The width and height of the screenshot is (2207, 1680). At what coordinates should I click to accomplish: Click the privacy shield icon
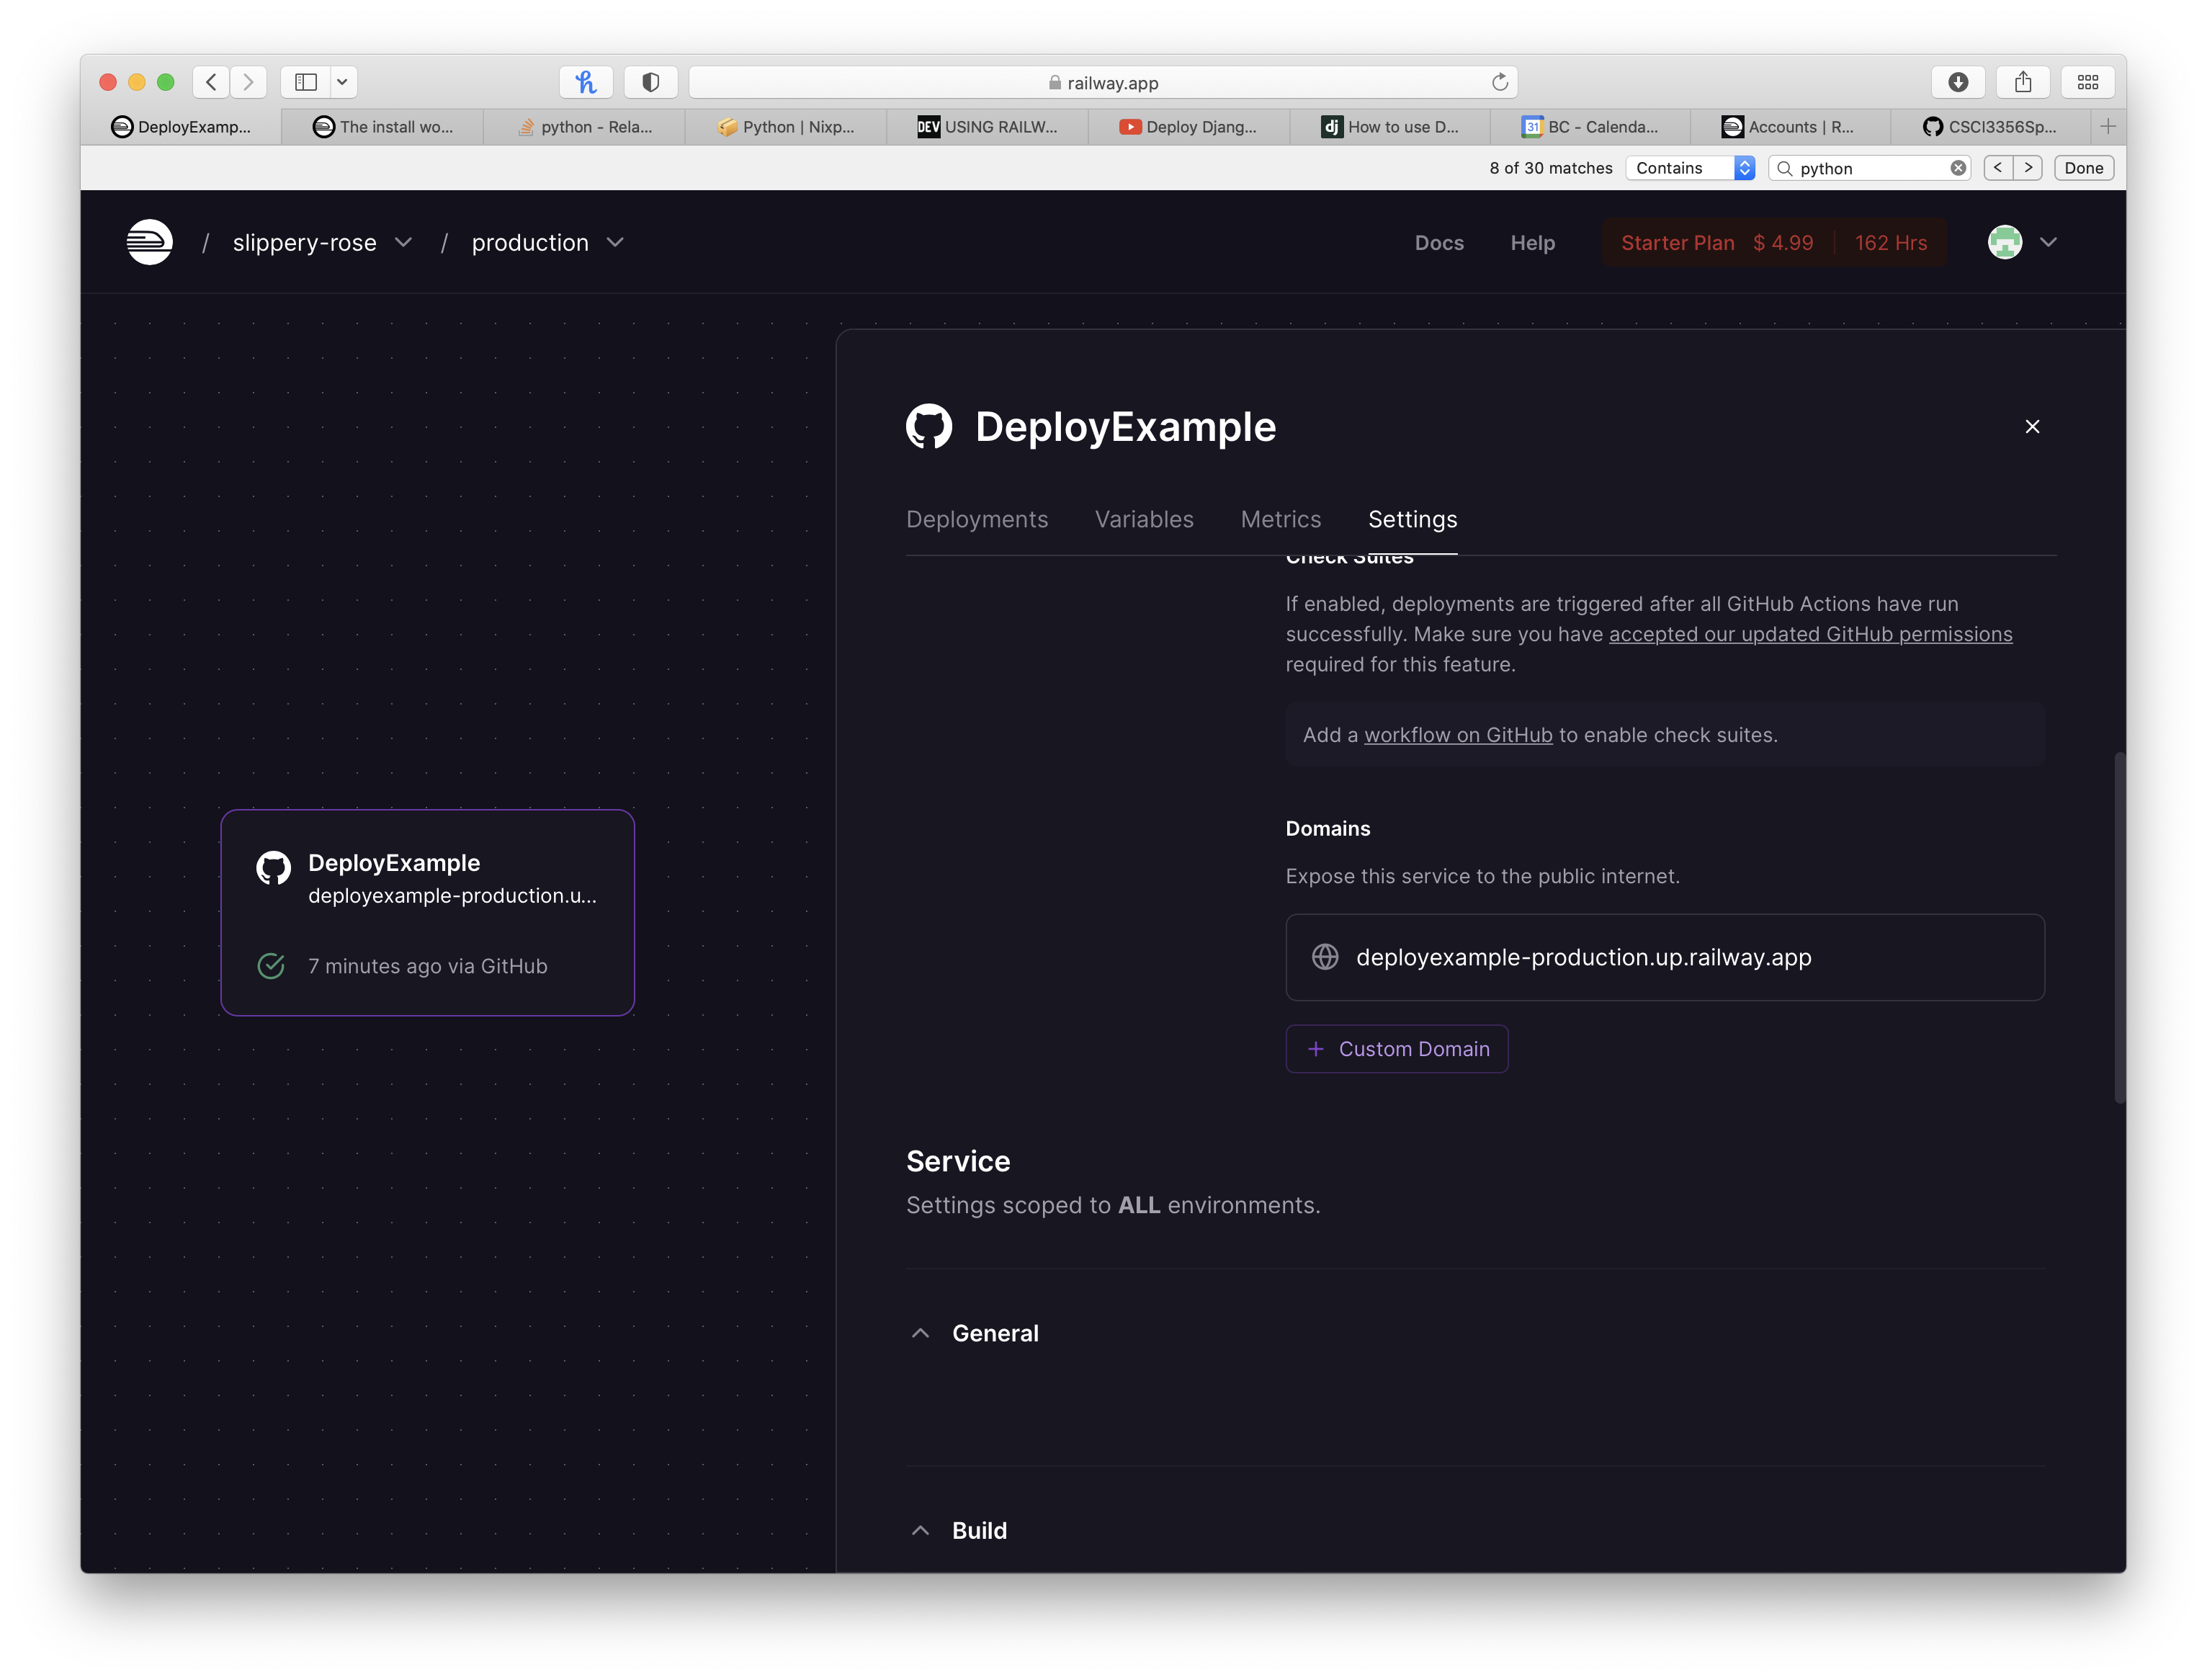pos(650,82)
